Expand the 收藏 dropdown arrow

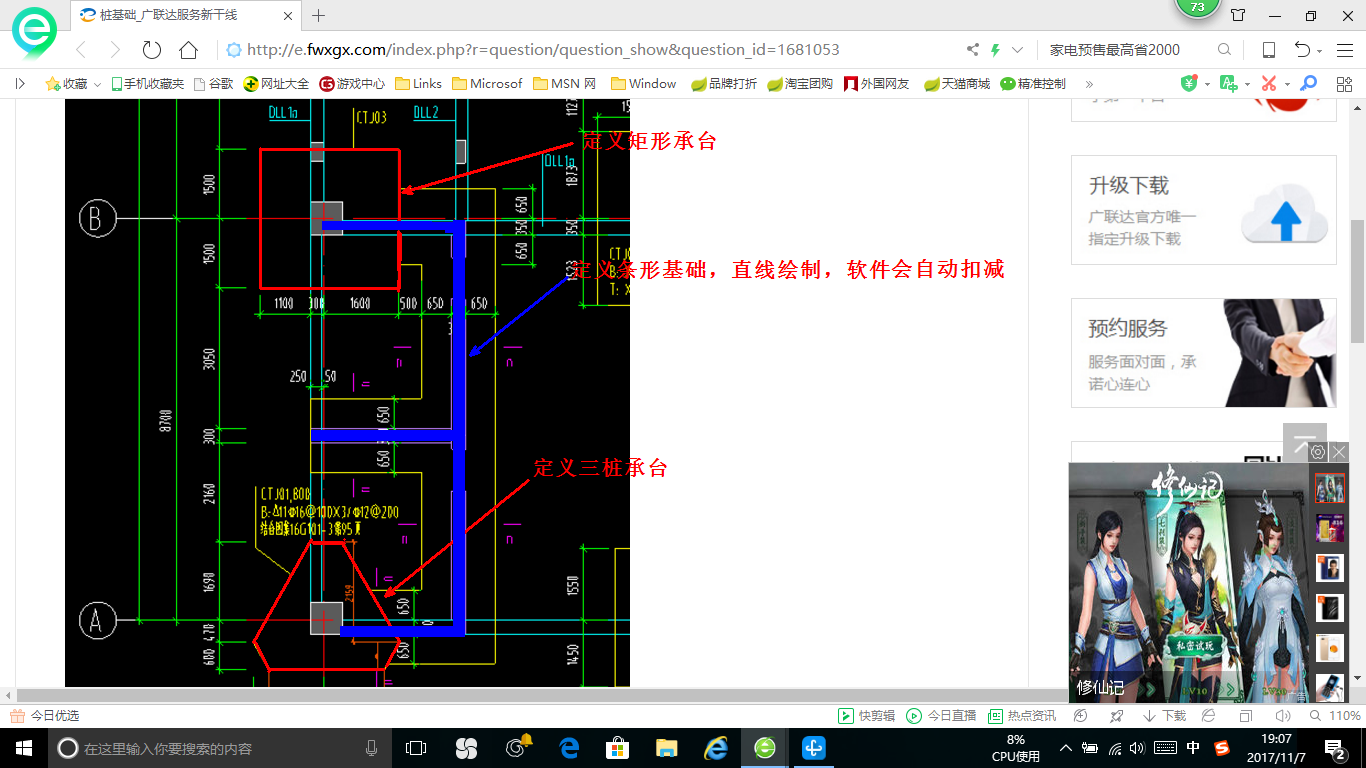pyautogui.click(x=97, y=85)
